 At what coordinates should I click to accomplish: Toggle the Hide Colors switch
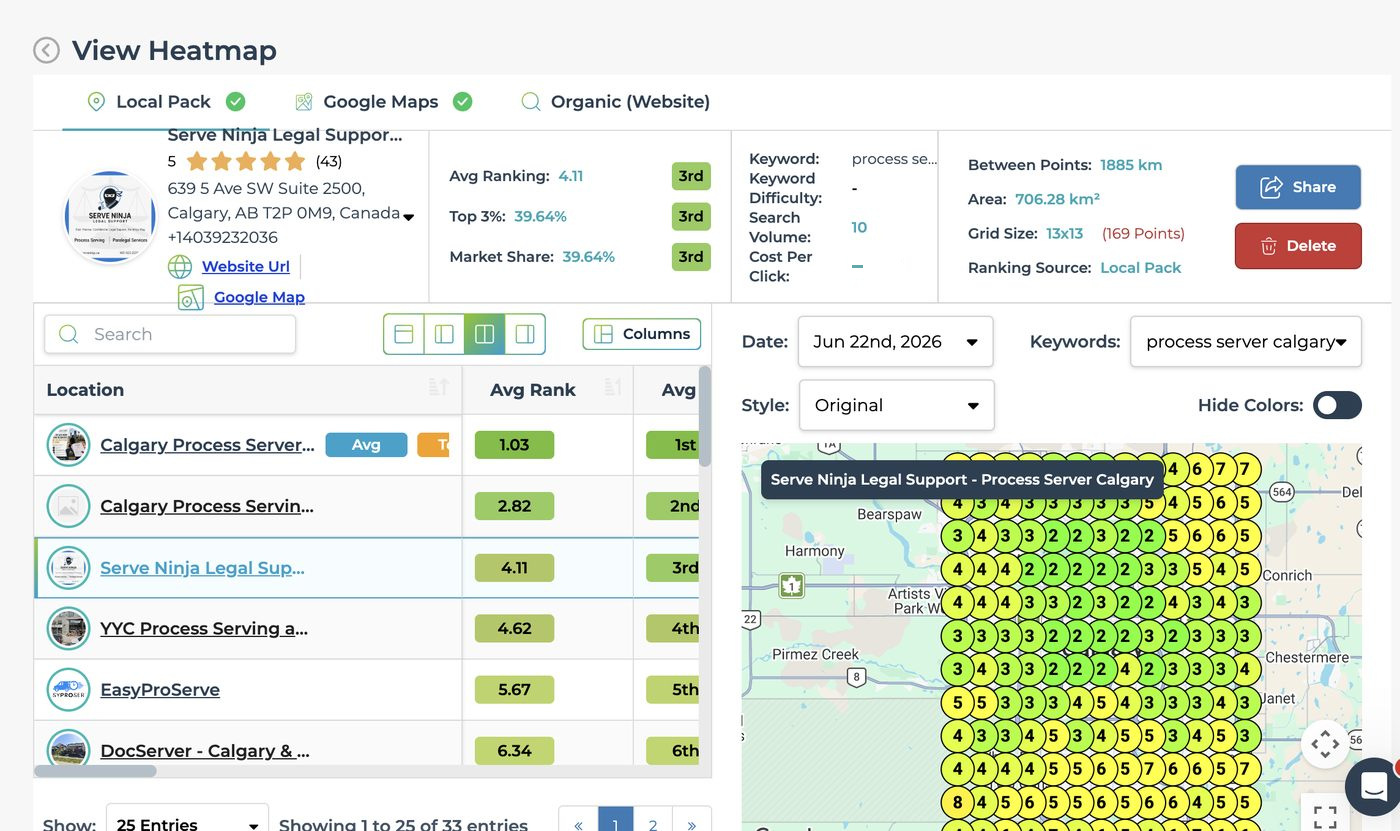[1337, 405]
